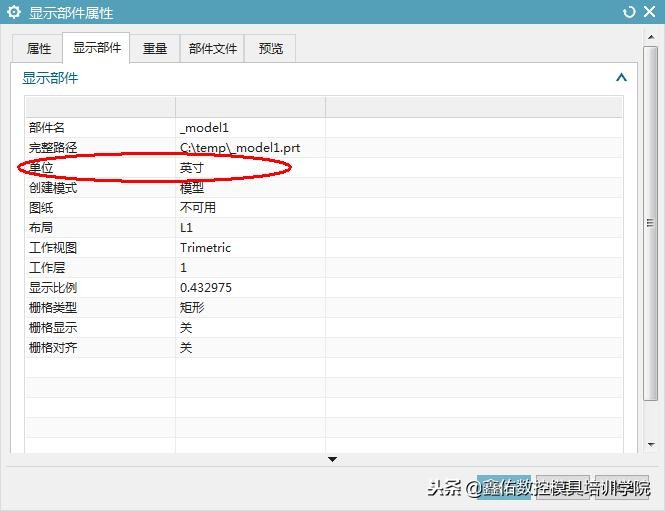Click the _model1 value cell
Viewport: 665px width, 511px height.
point(204,128)
